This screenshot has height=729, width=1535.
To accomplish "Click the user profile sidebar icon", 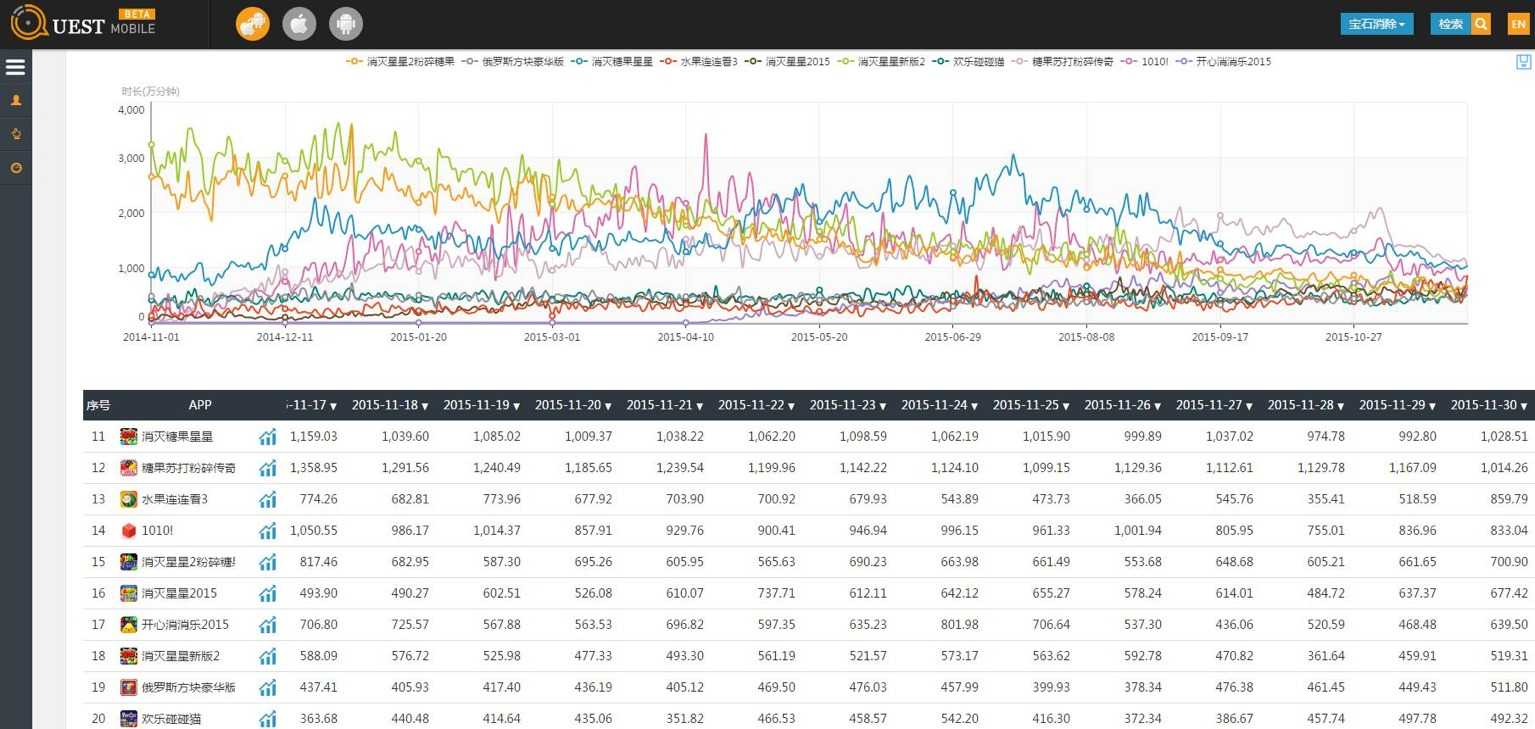I will pos(15,100).
